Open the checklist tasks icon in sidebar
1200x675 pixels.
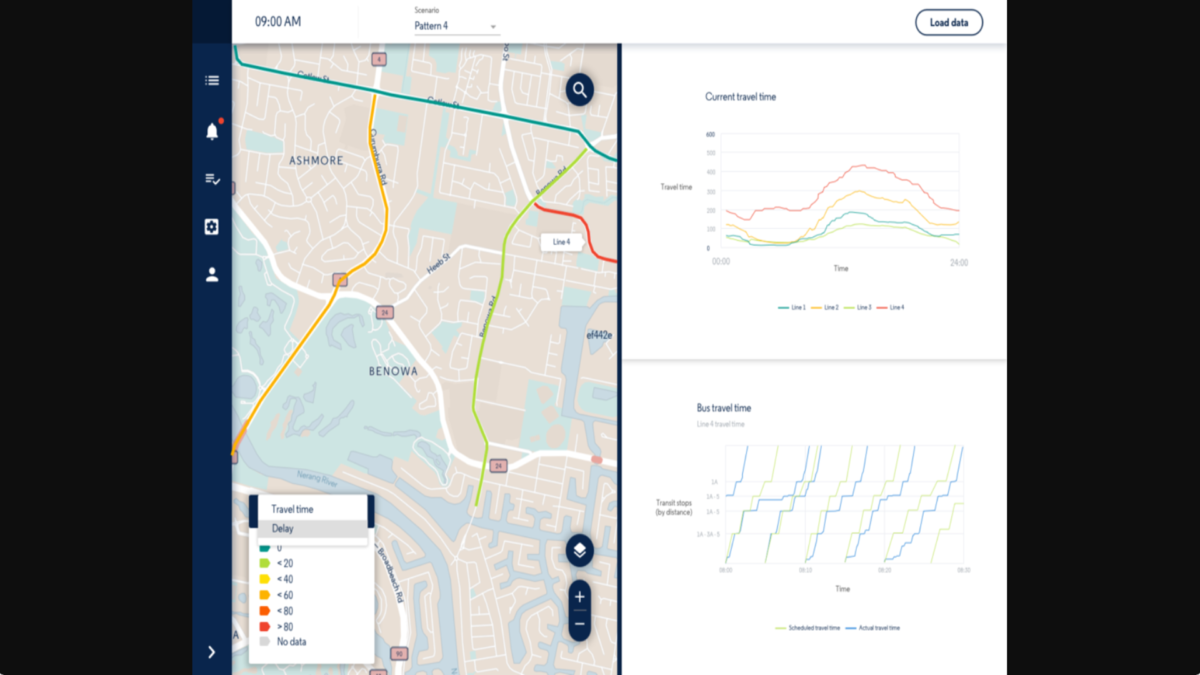(212, 180)
